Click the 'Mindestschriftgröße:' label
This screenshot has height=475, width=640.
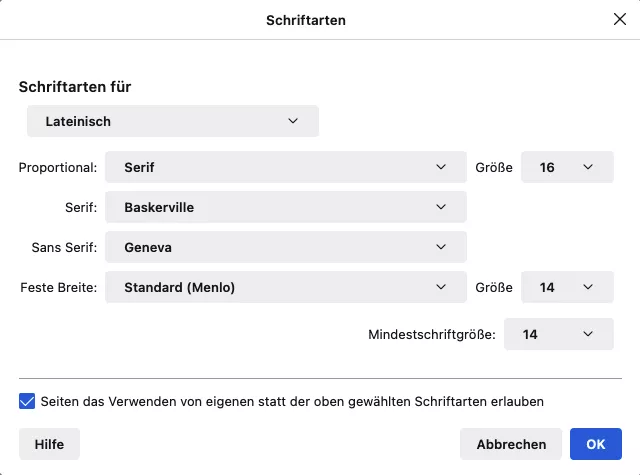point(431,334)
